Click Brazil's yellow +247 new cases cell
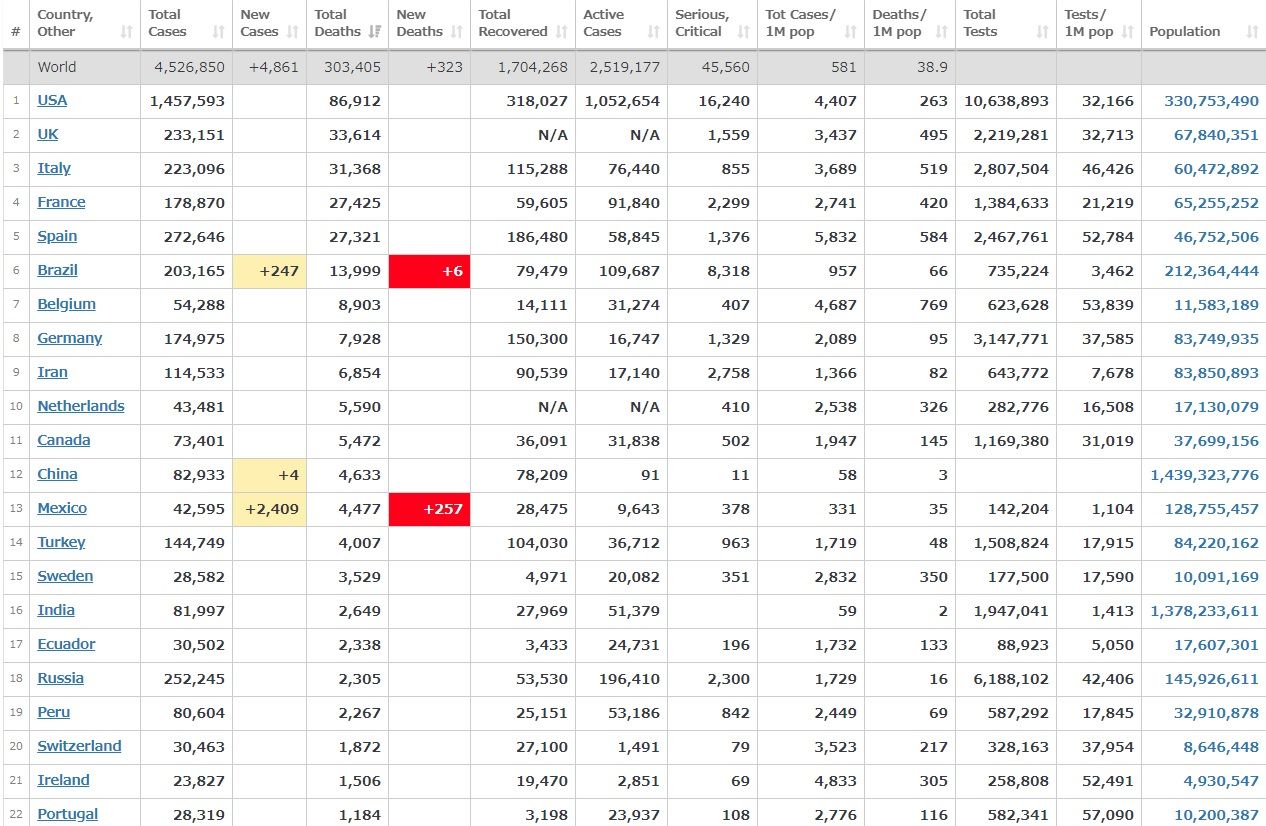Image resolution: width=1266 pixels, height=826 pixels. tap(269, 271)
